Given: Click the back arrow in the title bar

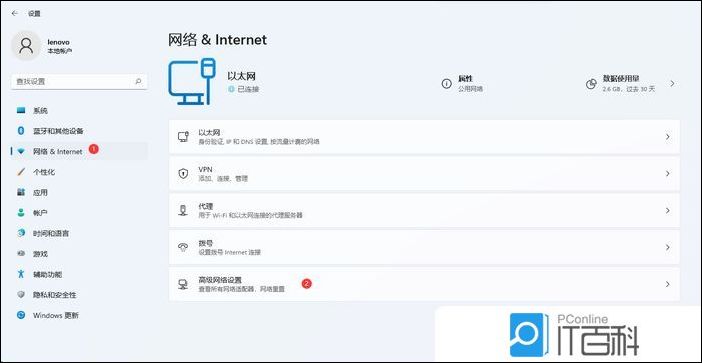Looking at the screenshot, I should coord(15,13).
